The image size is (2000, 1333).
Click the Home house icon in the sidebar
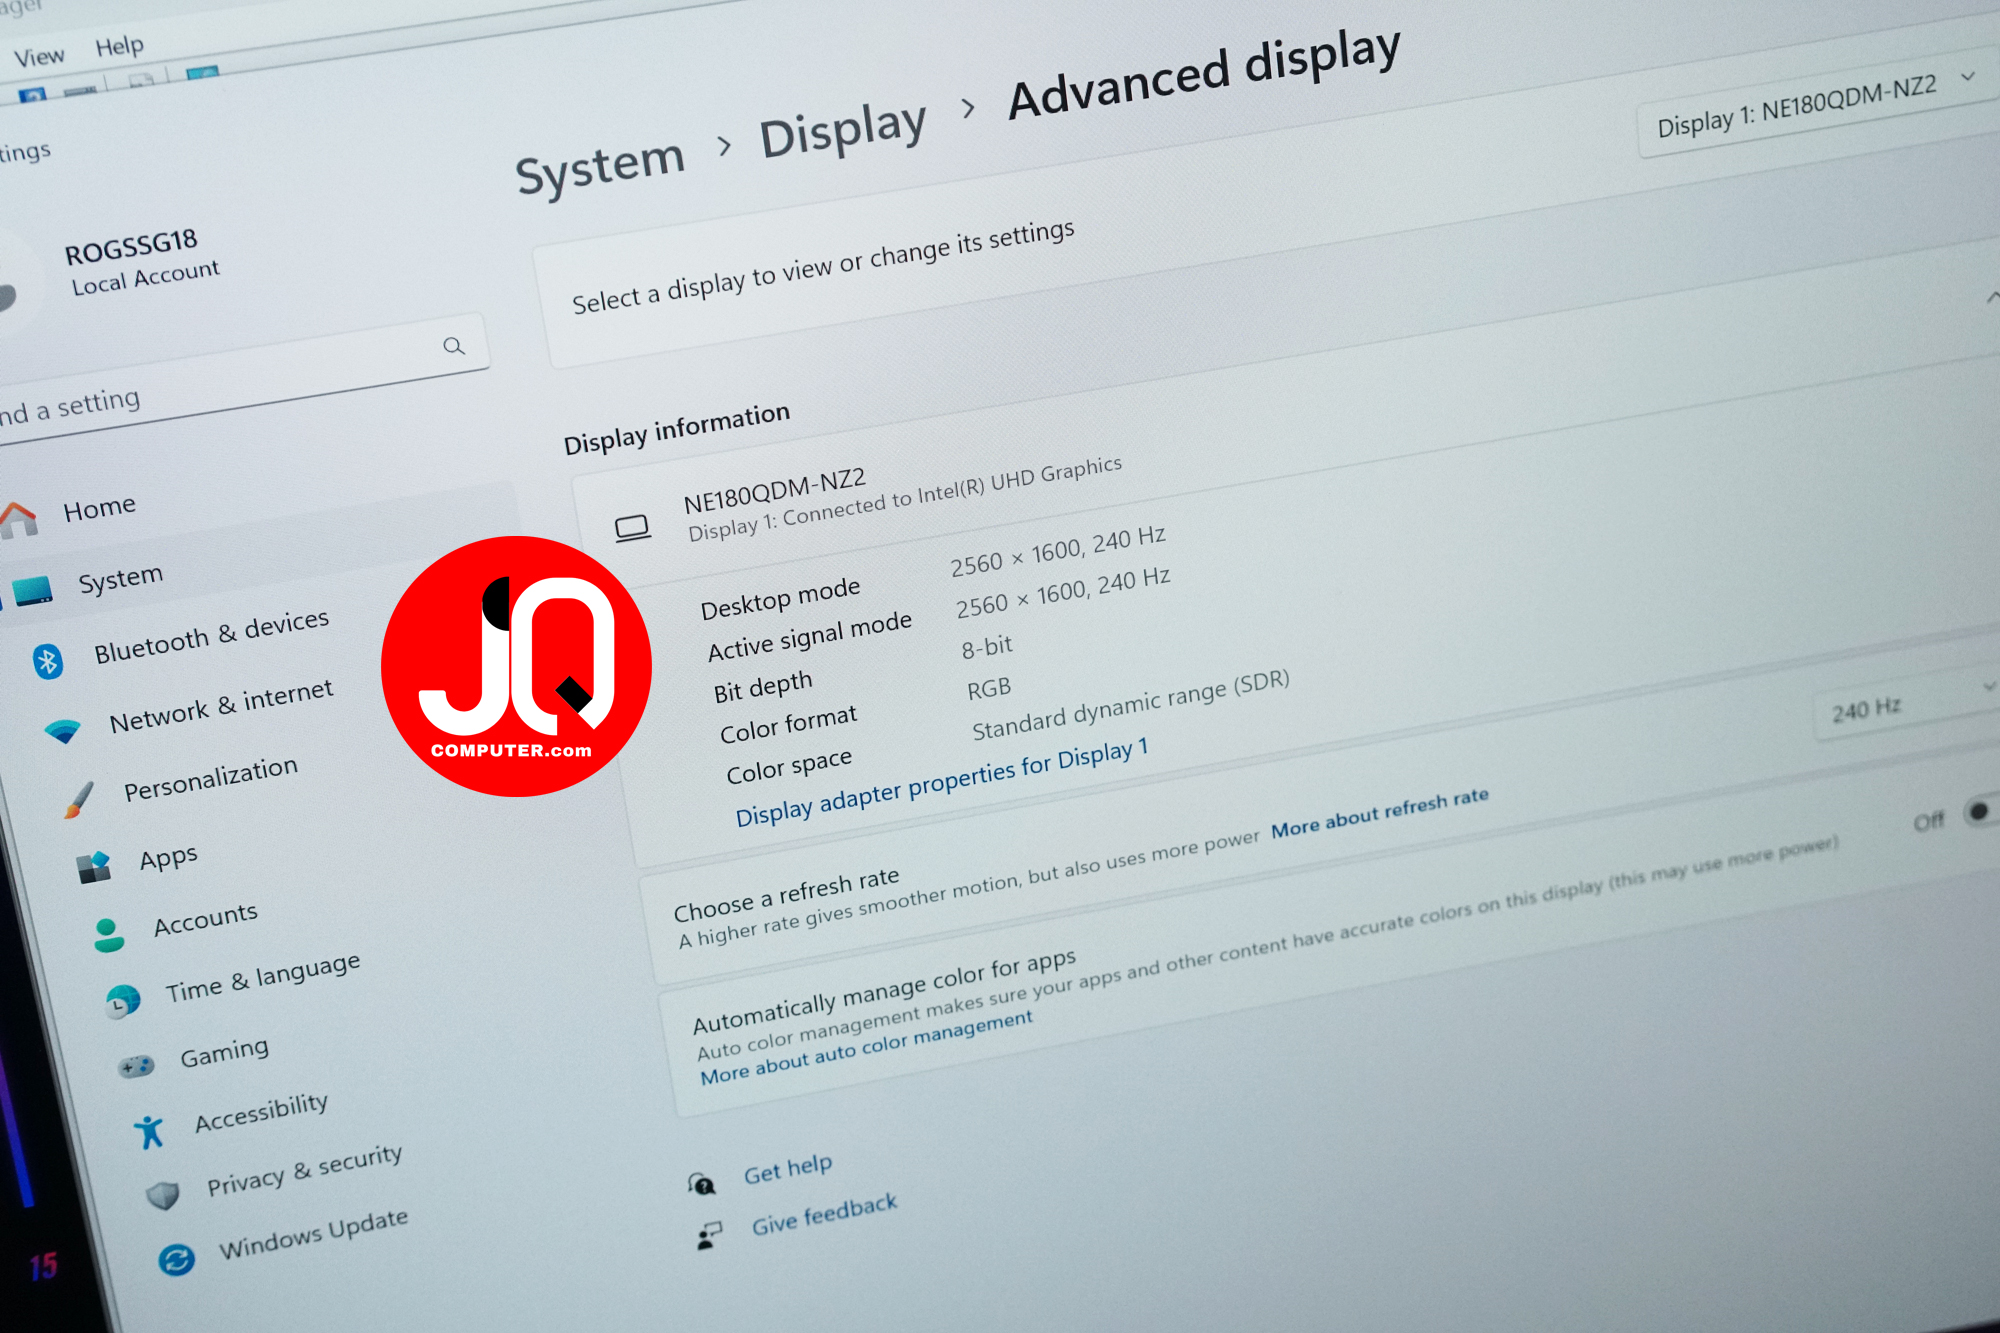click(19, 520)
